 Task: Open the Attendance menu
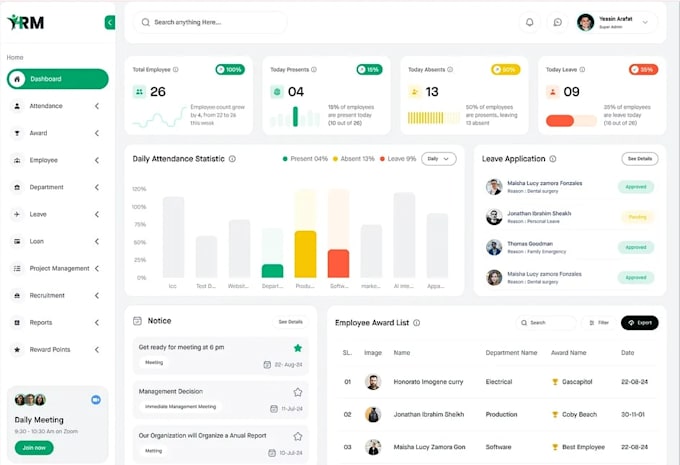(46, 106)
